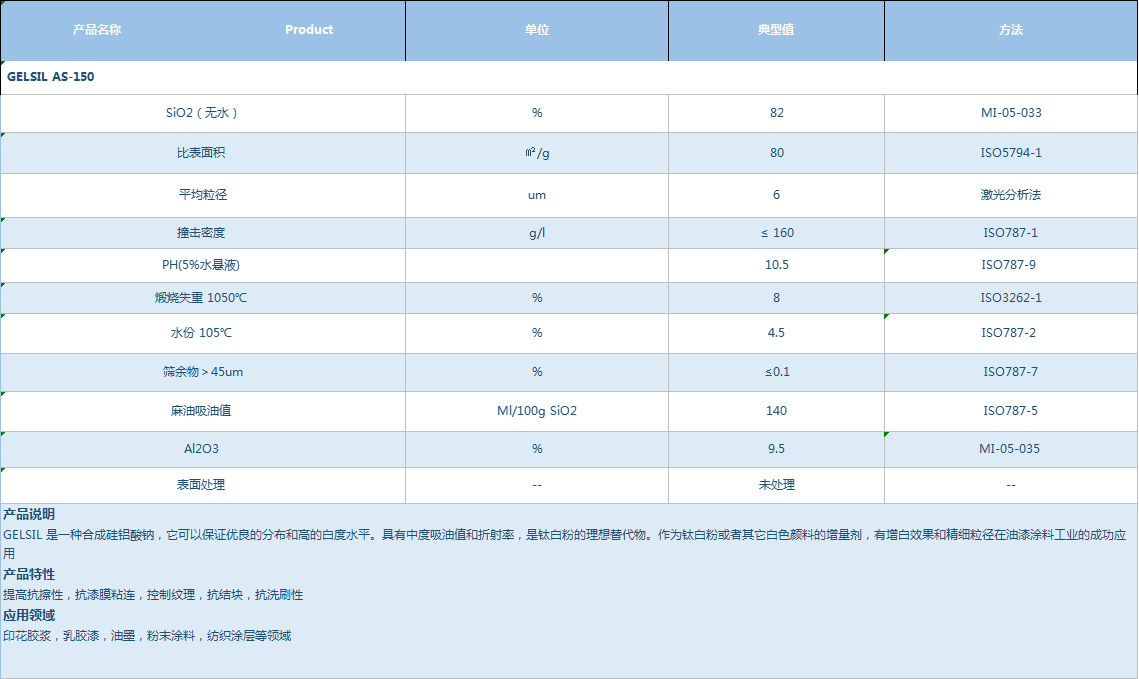This screenshot has height=679, width=1139.
Task: Click the ISO787-7 method cell
Action: 1010,373
